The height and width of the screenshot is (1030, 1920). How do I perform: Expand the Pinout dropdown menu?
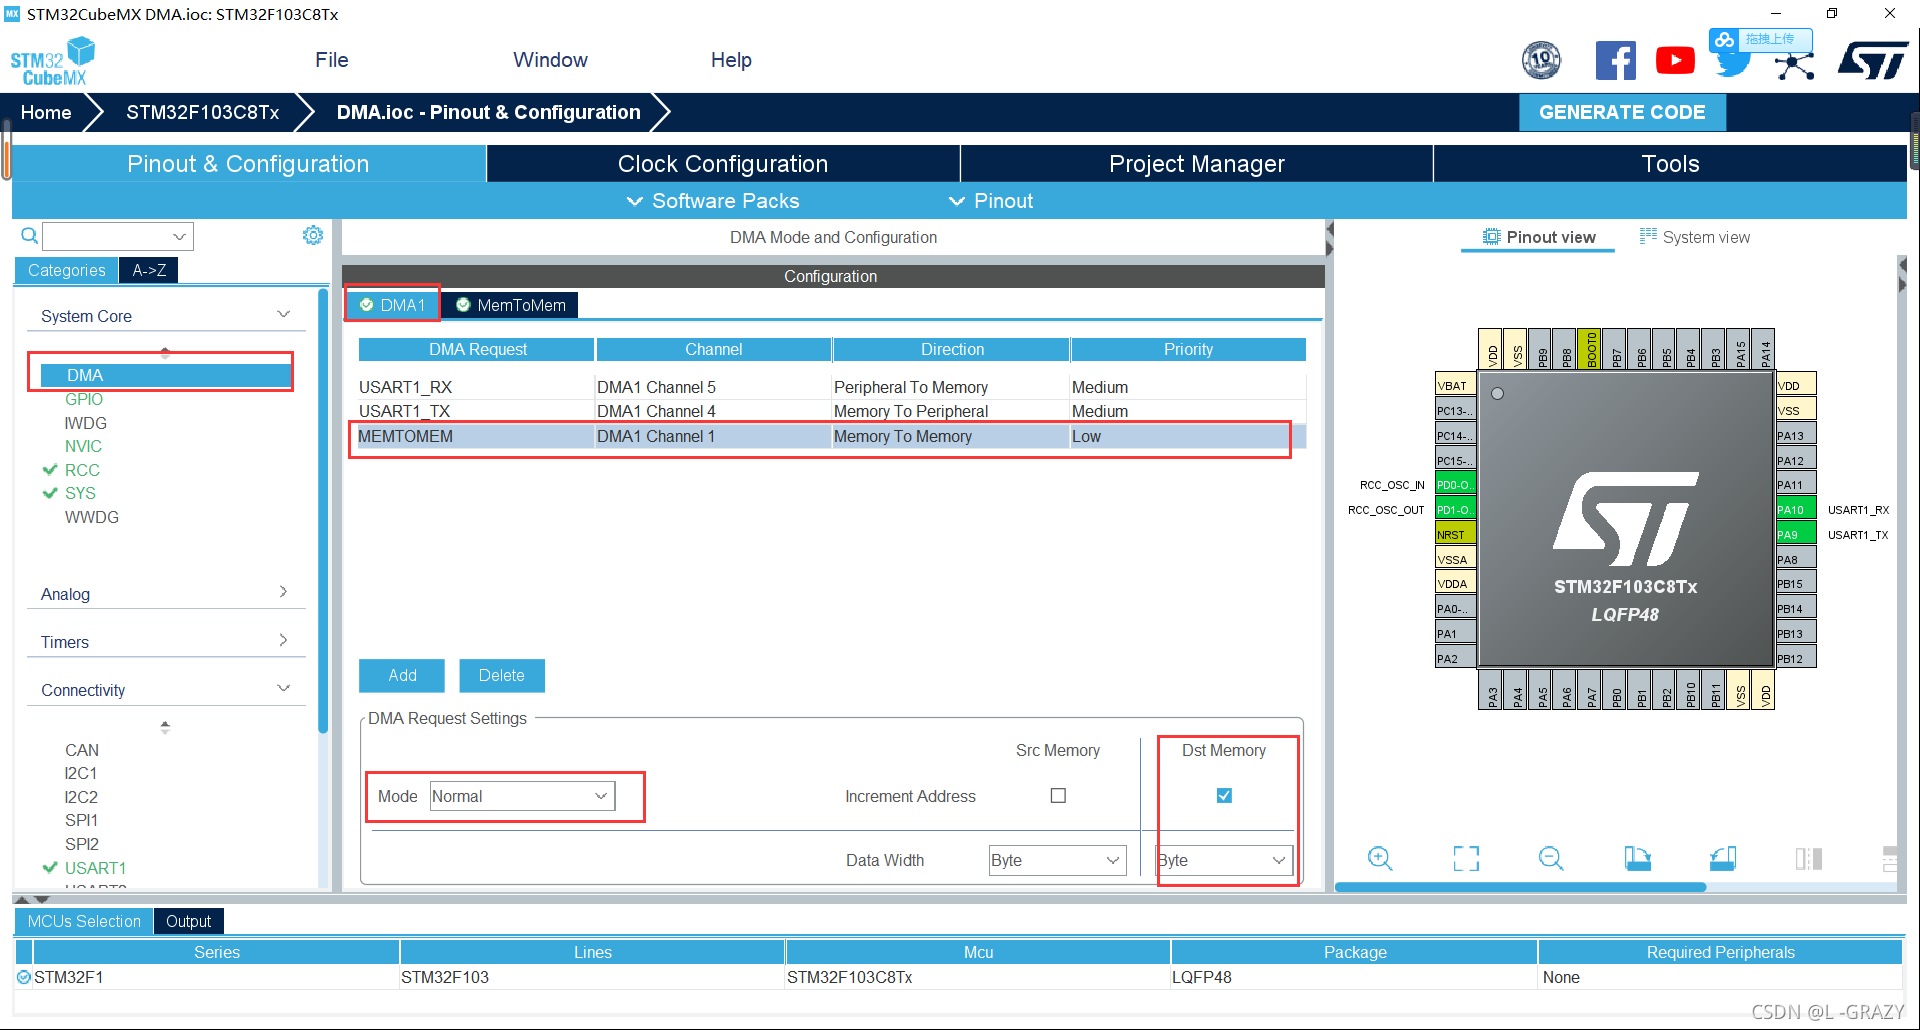point(991,201)
